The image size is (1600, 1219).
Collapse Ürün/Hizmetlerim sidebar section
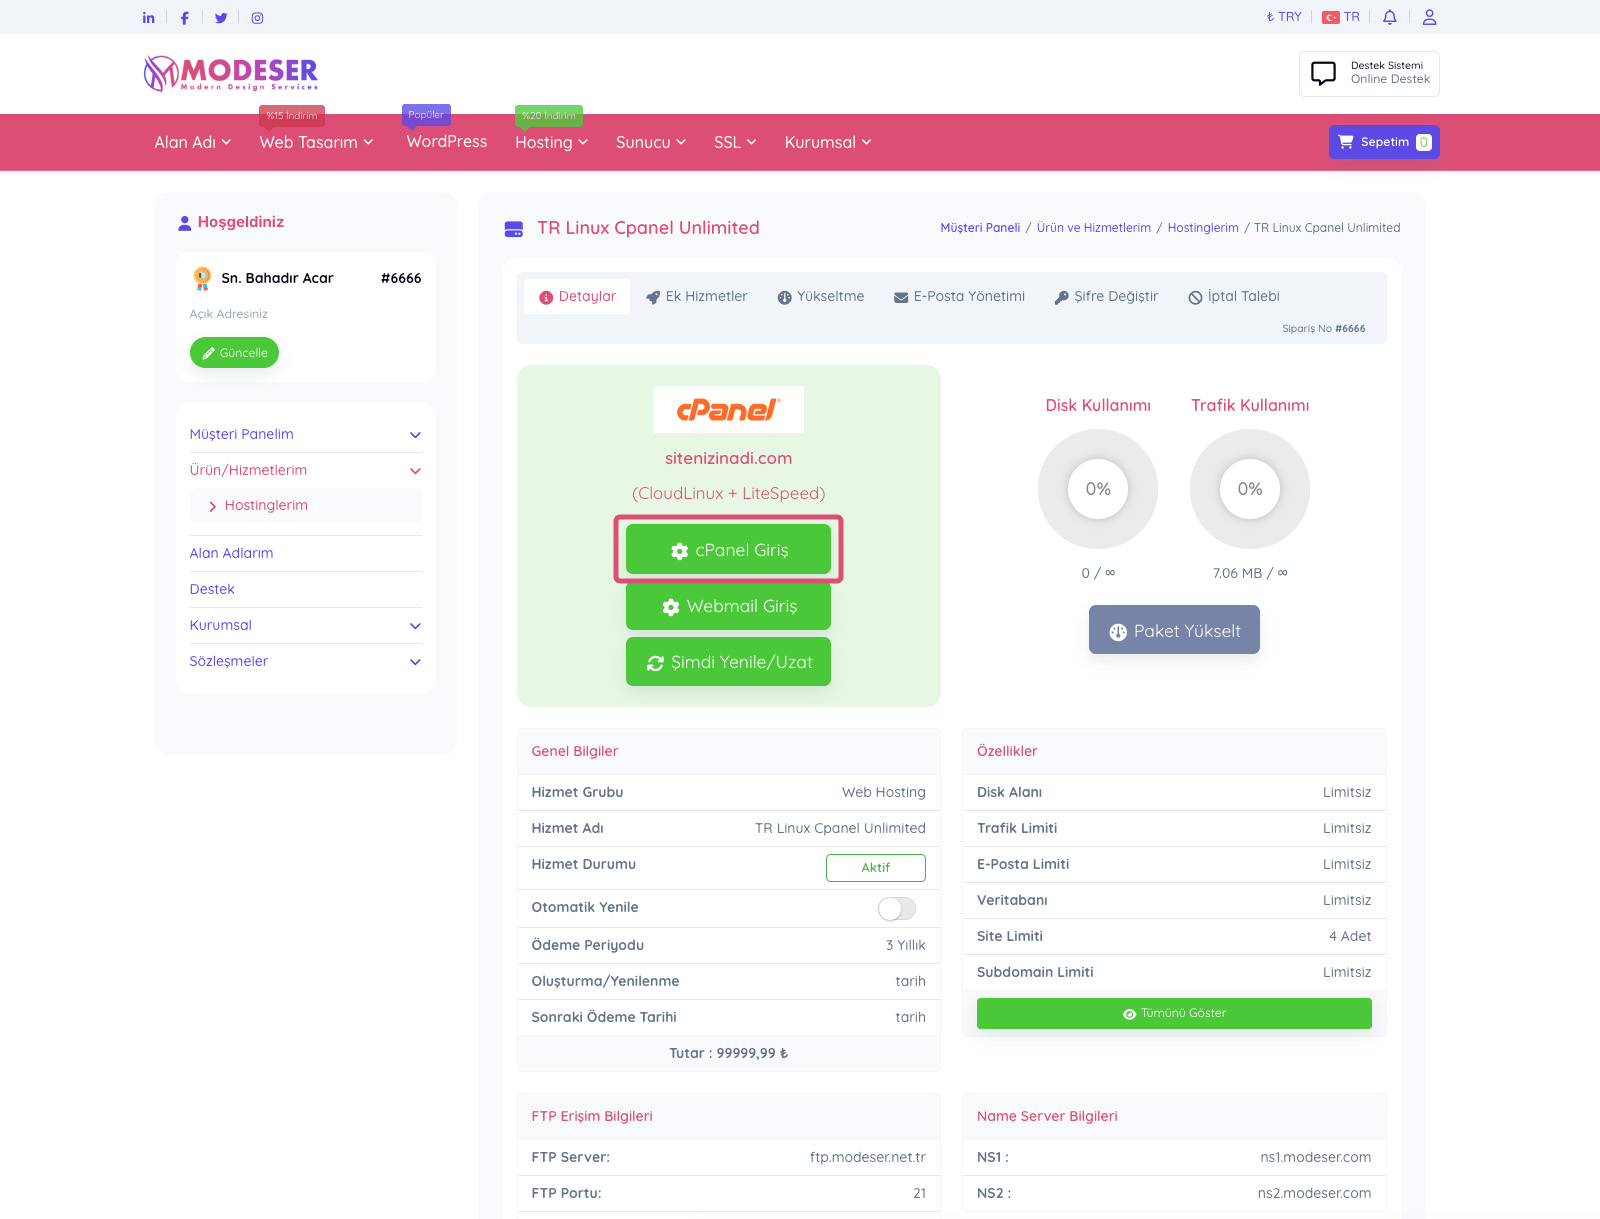(x=306, y=470)
